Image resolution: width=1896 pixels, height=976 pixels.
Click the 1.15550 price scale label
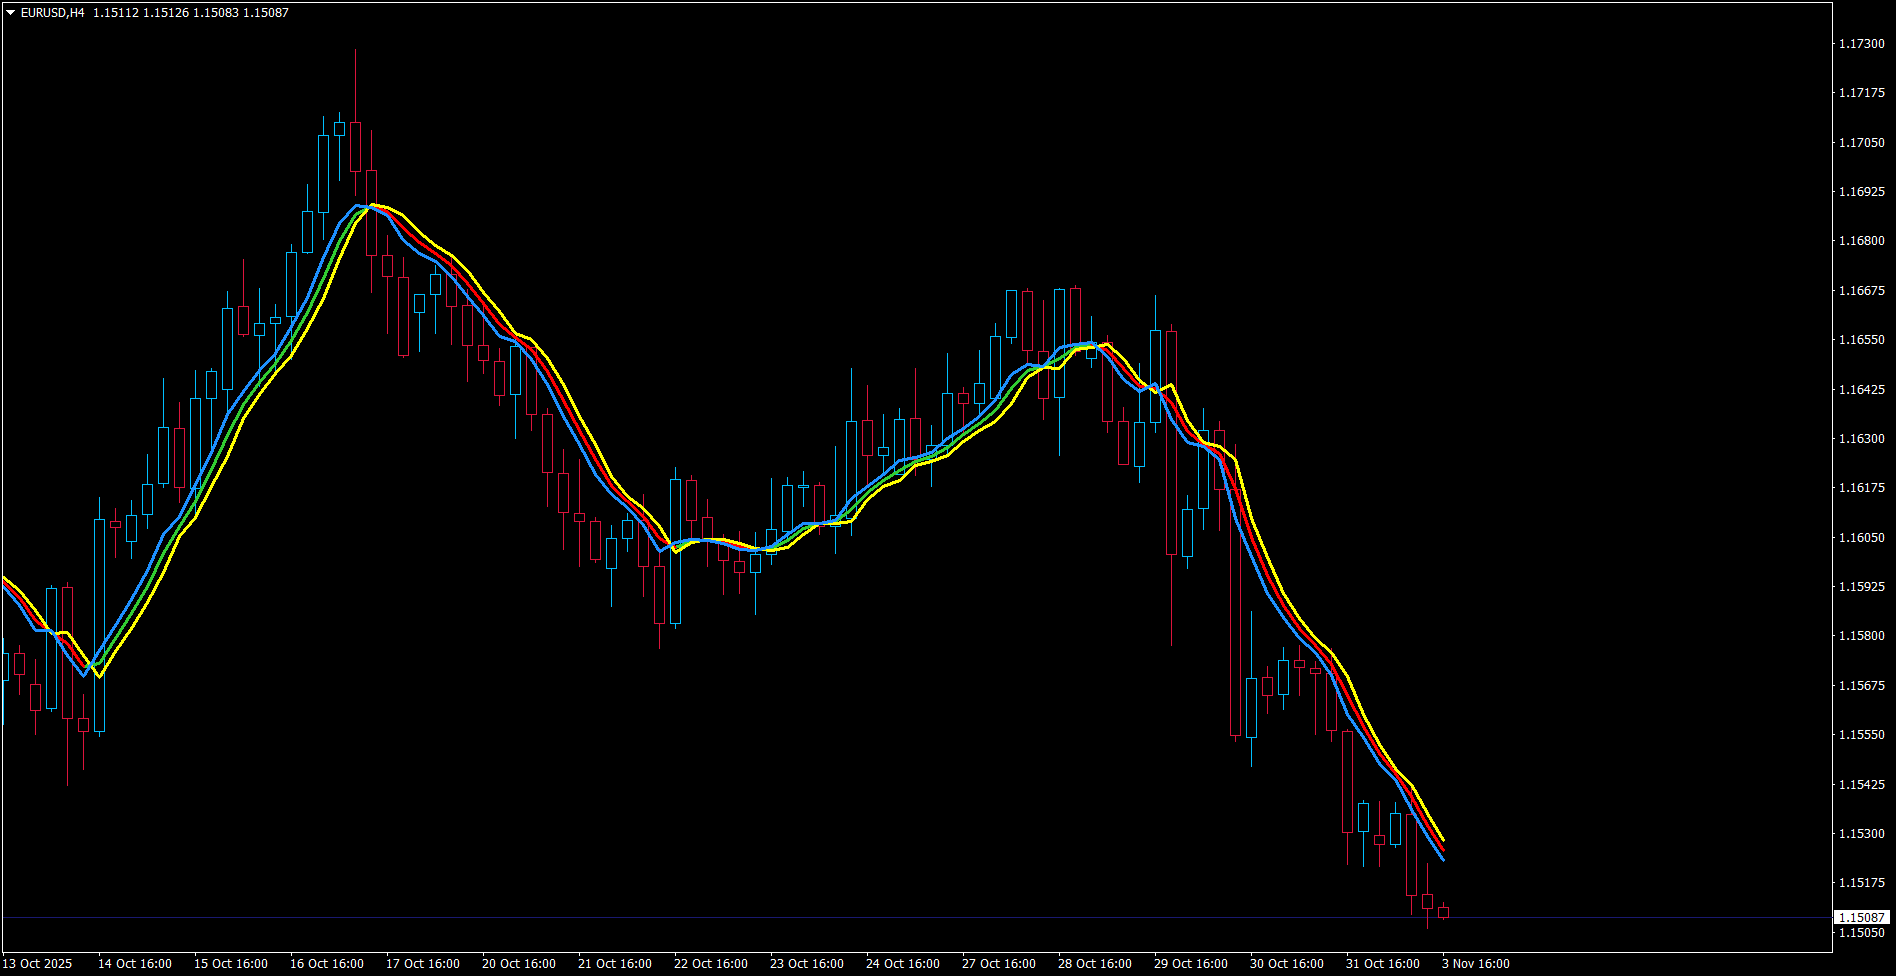(1862, 735)
